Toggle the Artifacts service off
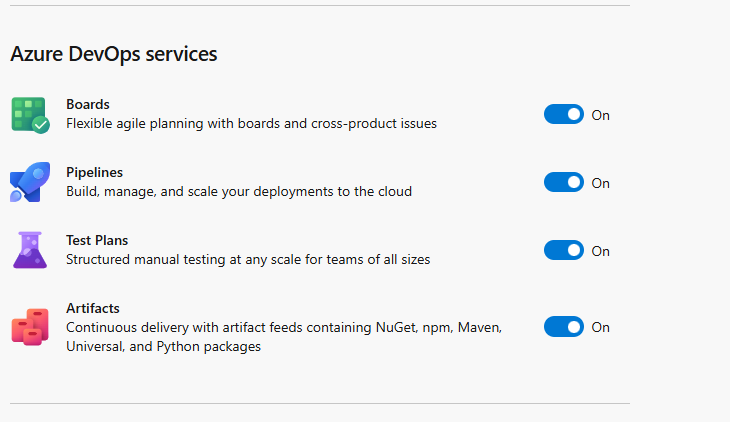Image resolution: width=730 pixels, height=422 pixels. pyautogui.click(x=564, y=327)
